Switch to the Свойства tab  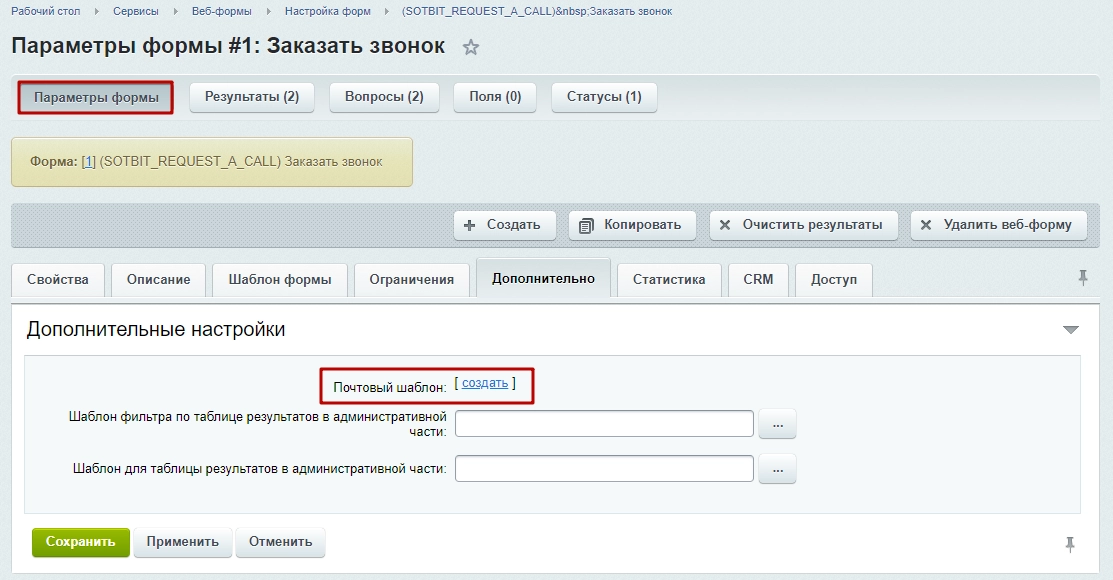coord(57,280)
